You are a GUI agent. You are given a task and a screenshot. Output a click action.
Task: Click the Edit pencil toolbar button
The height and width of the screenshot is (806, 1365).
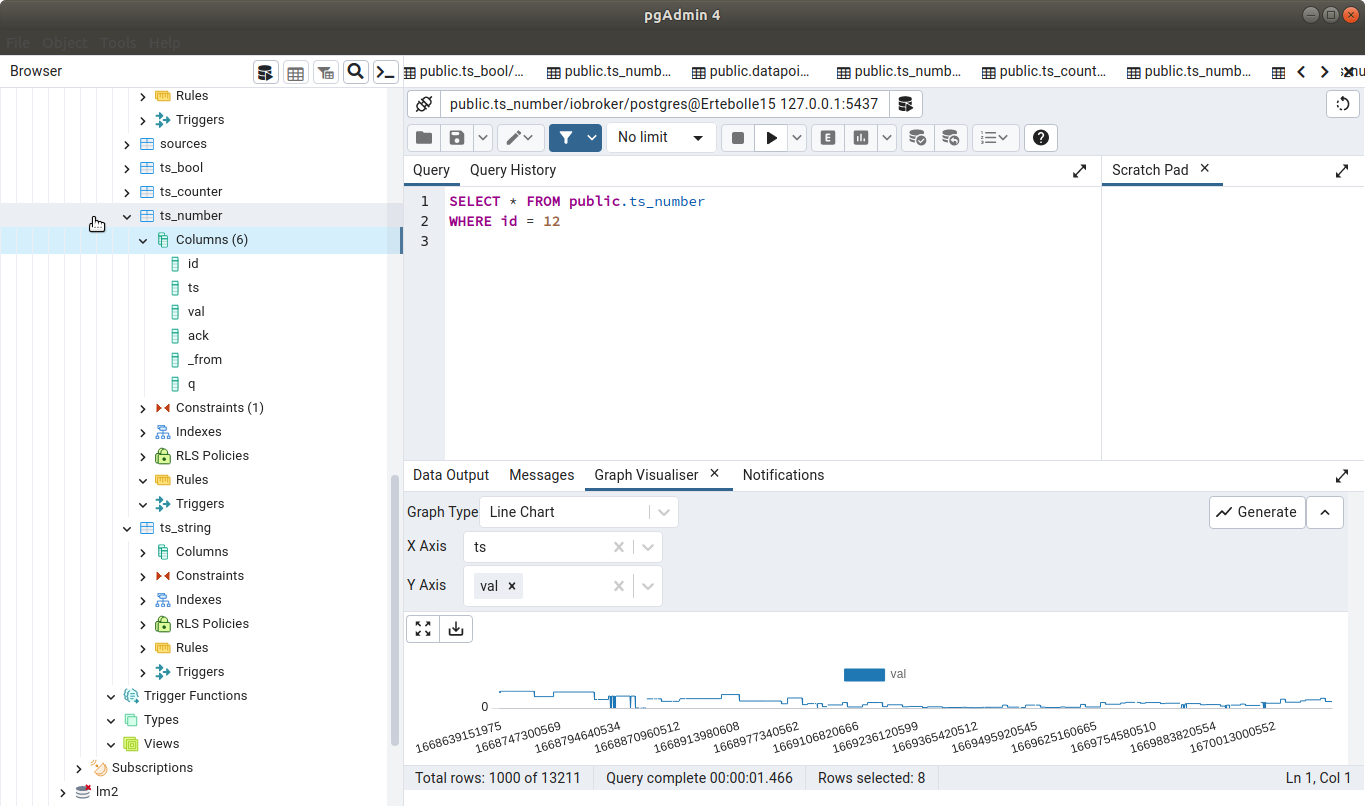(x=521, y=138)
